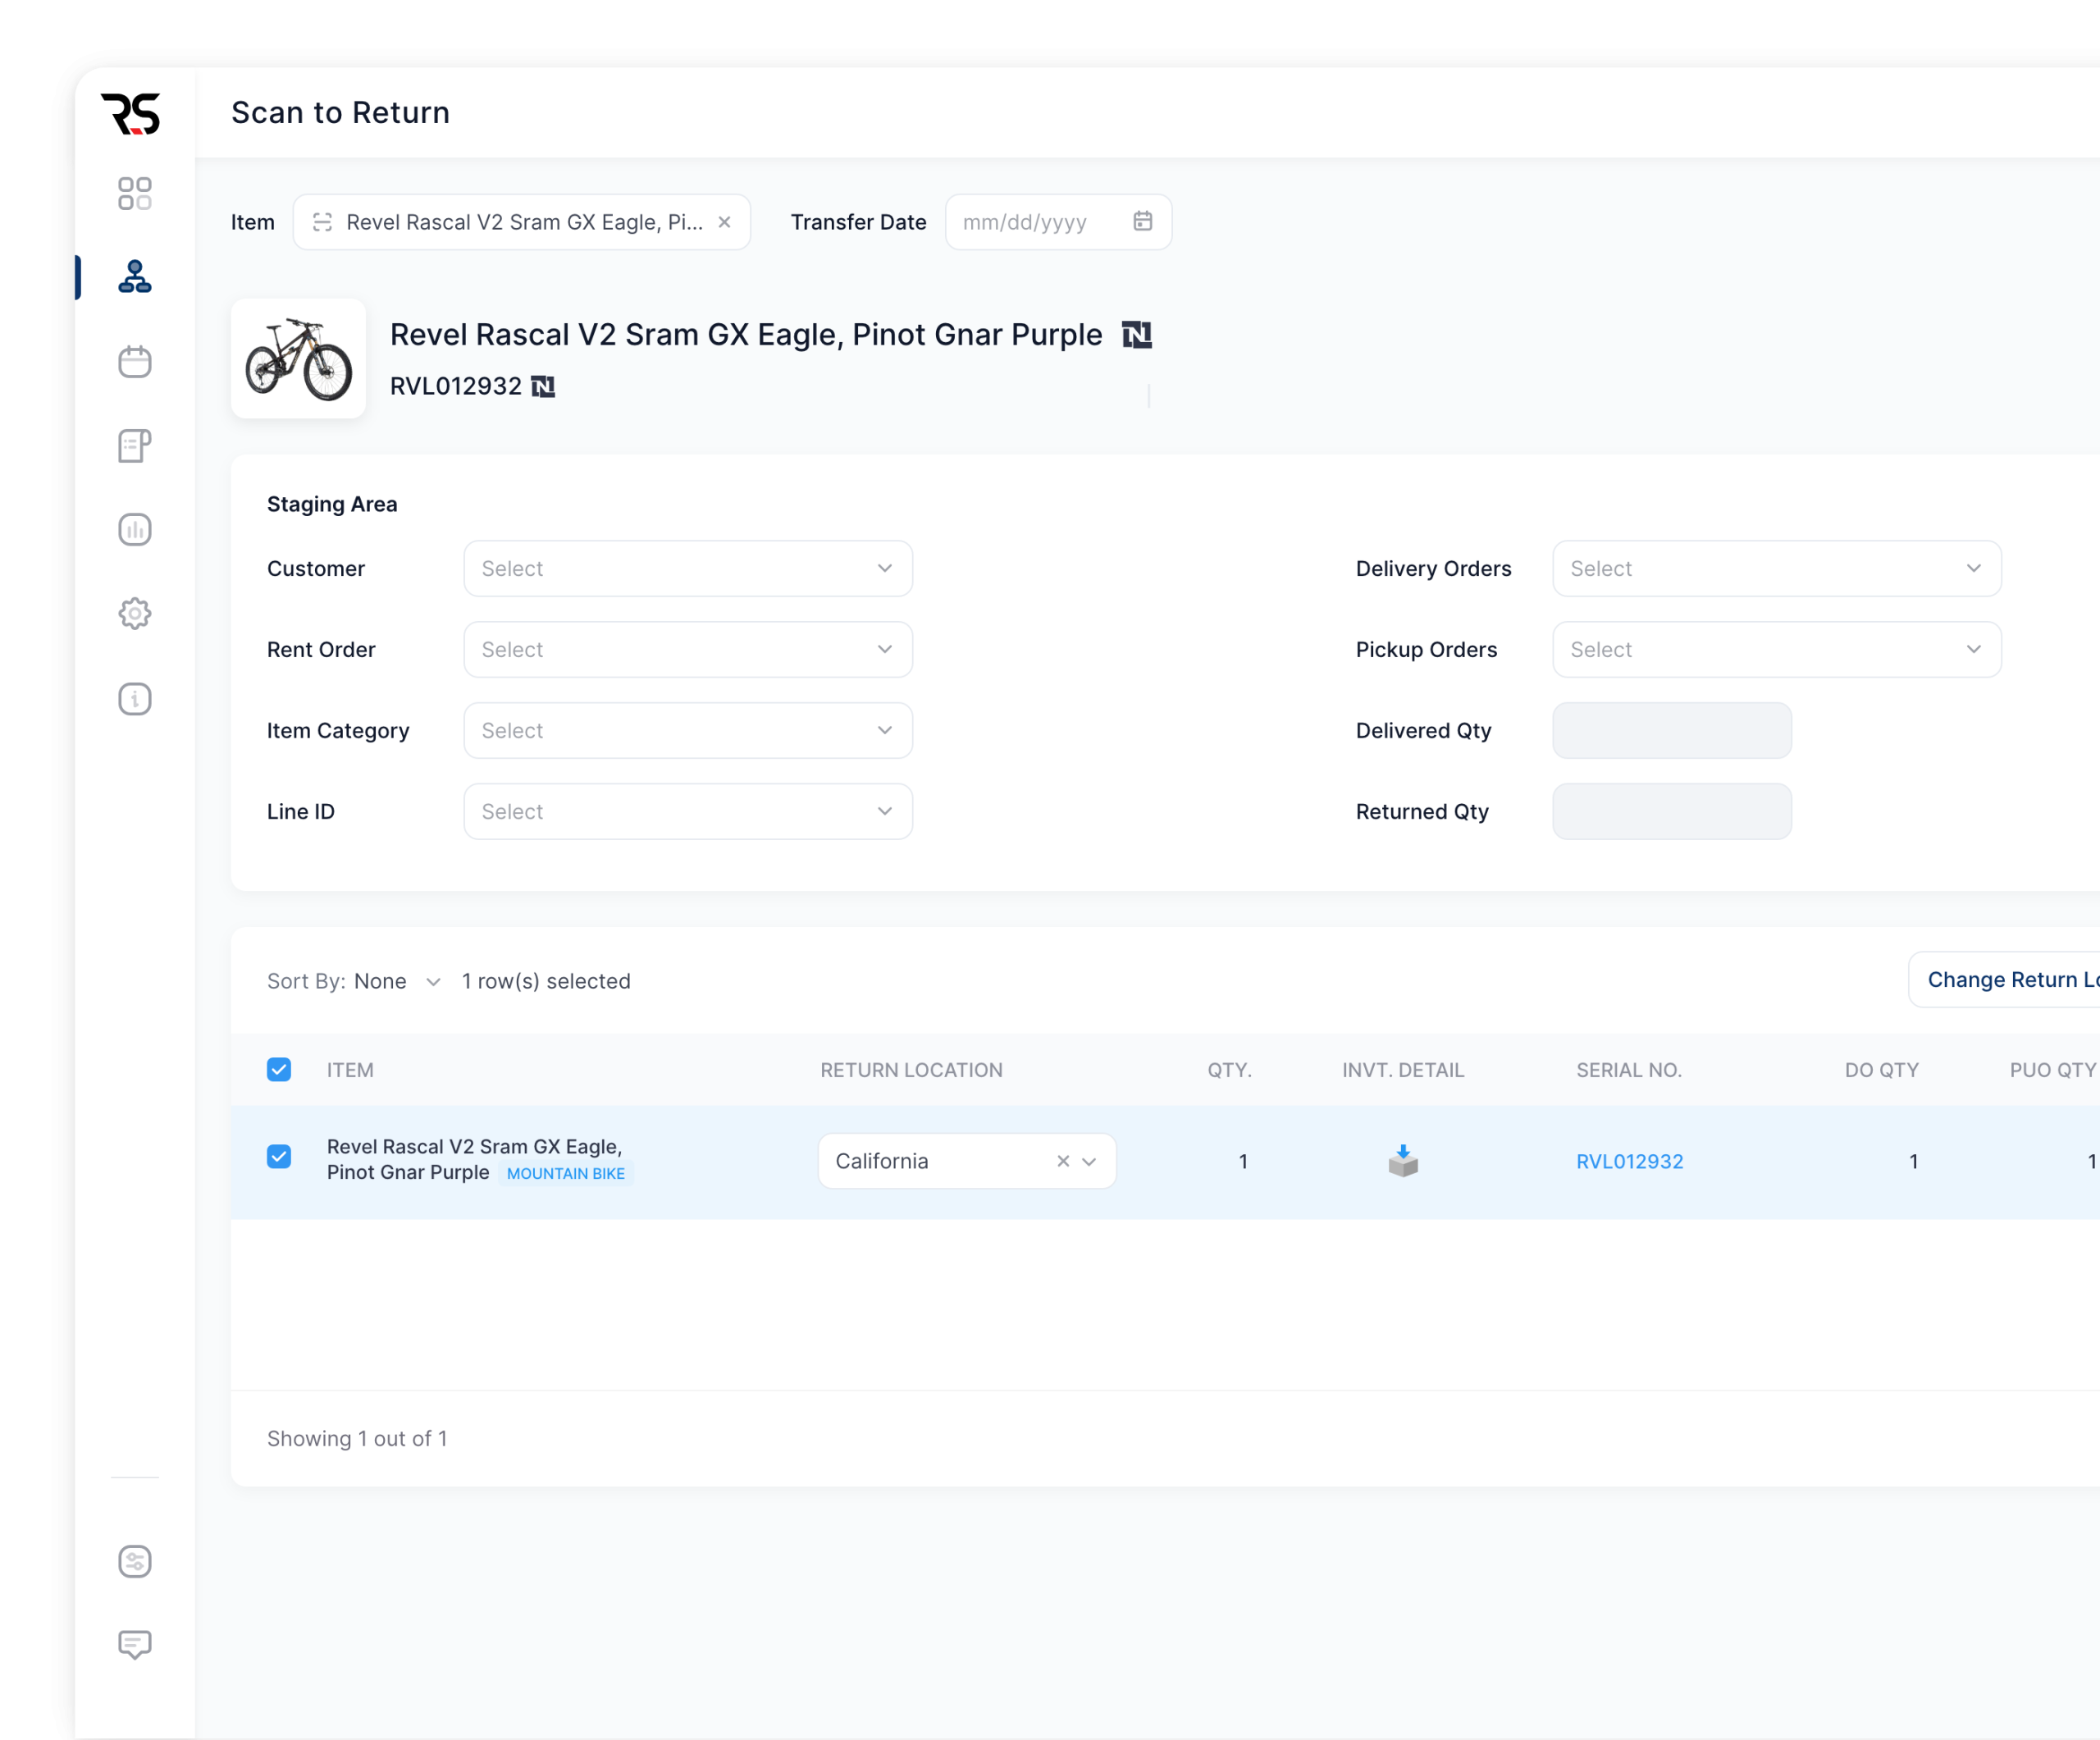
Task: Click the Staging Area section heading
Action: pyautogui.click(x=332, y=504)
